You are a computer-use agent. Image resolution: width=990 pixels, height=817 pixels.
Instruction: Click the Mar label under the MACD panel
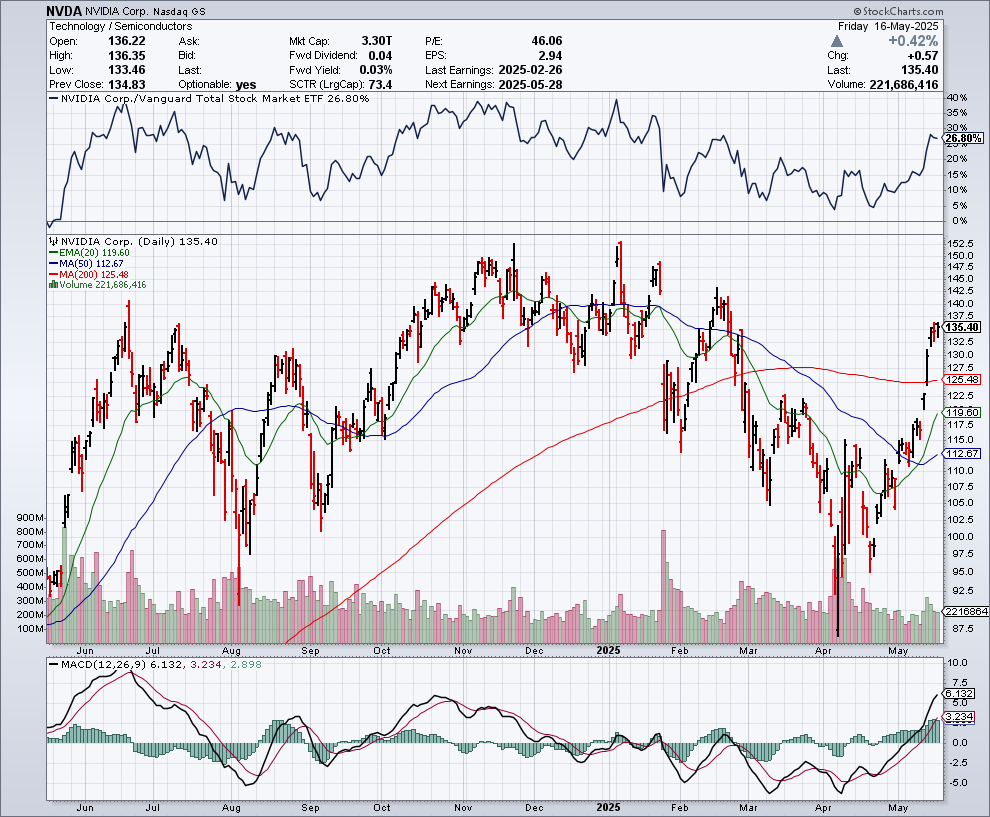[748, 808]
